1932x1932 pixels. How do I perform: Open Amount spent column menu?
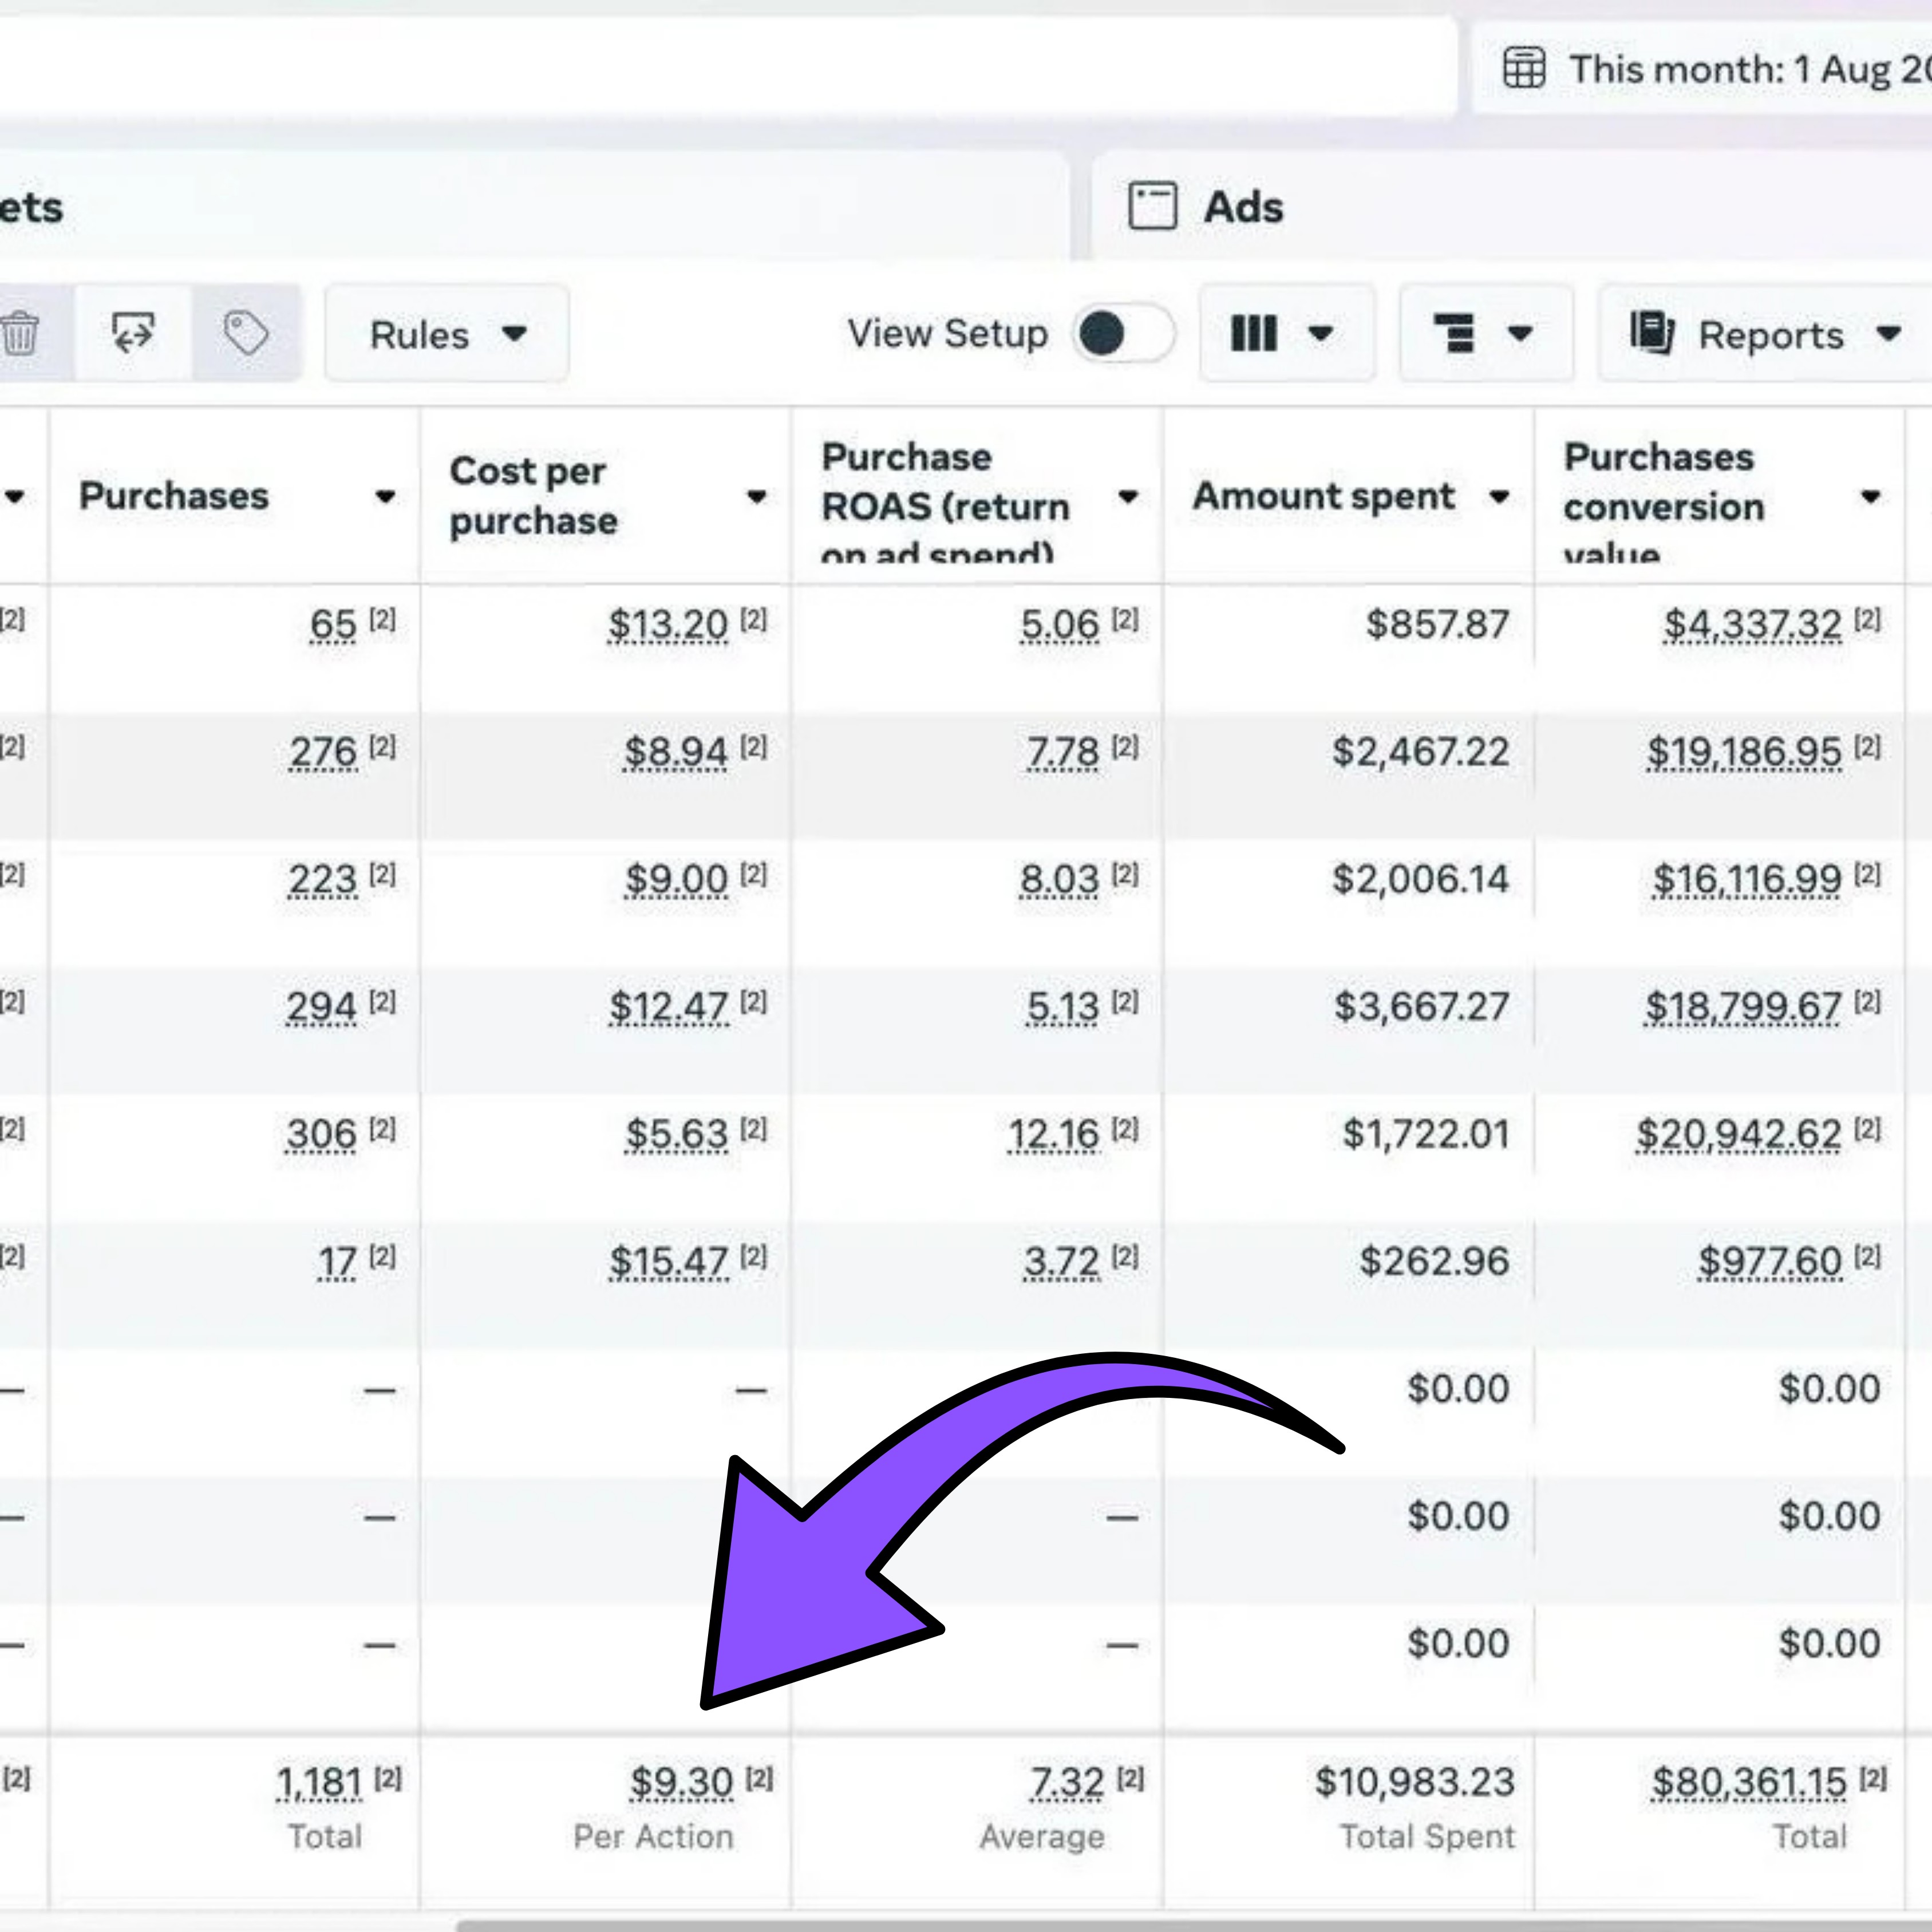(x=1499, y=496)
